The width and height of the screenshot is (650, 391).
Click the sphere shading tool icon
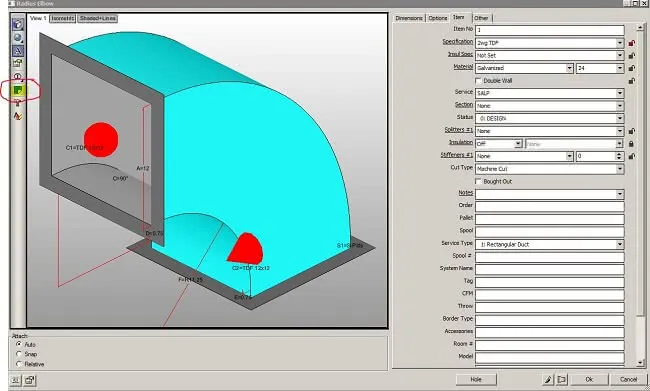click(18, 38)
